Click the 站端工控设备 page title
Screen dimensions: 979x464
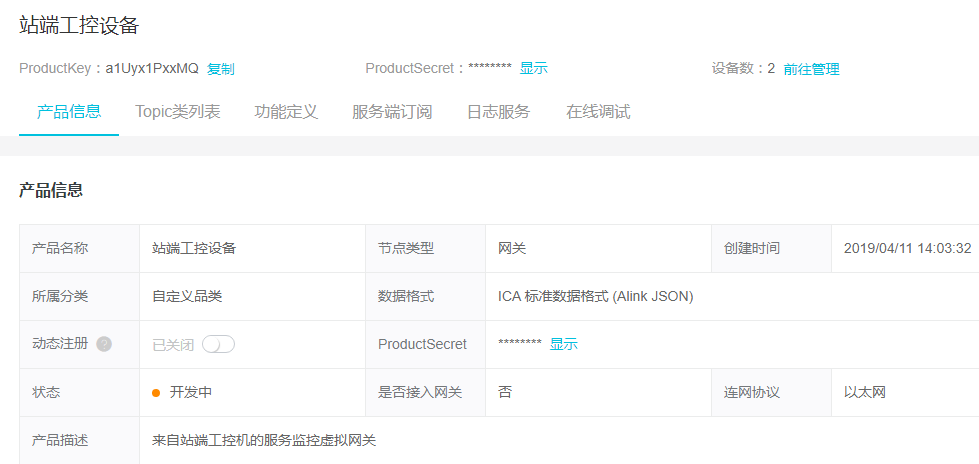(x=79, y=26)
